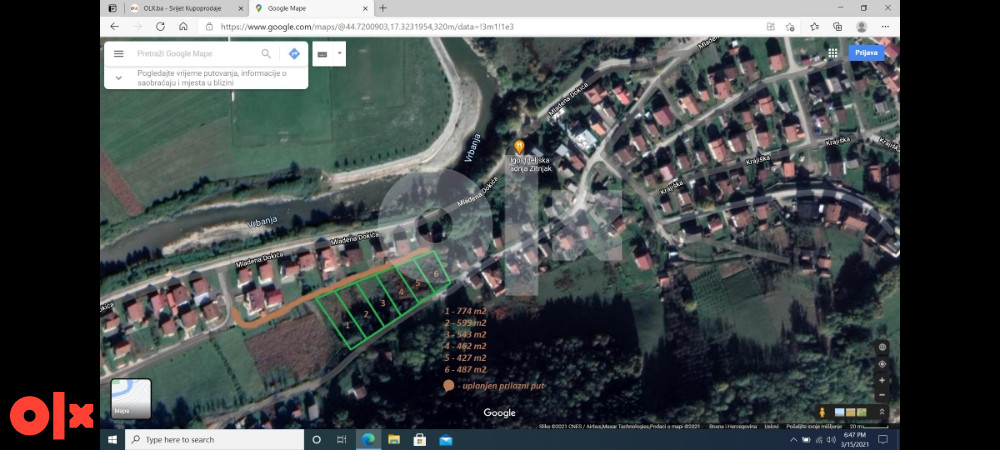Open a new browser tab
This screenshot has height=450, width=1000.
tap(383, 8)
